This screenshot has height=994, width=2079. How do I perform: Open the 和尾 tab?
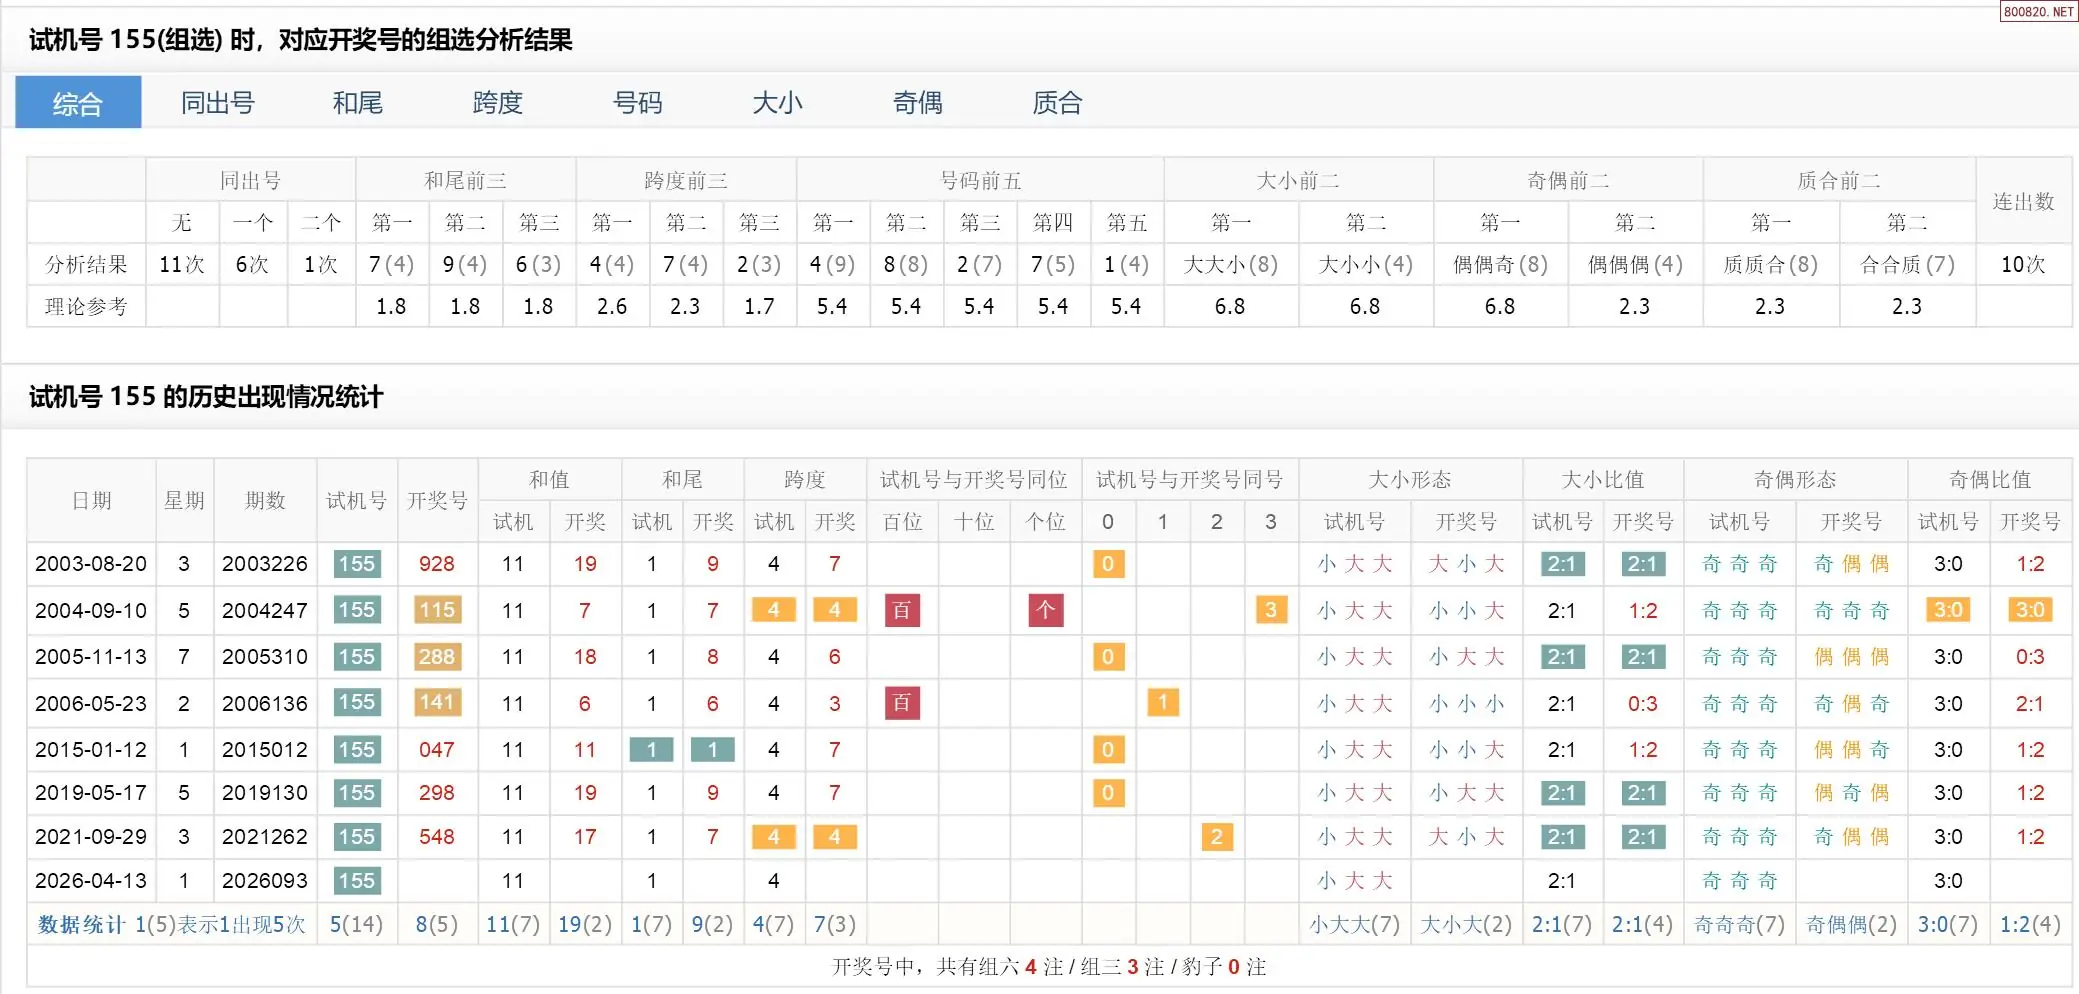point(357,103)
